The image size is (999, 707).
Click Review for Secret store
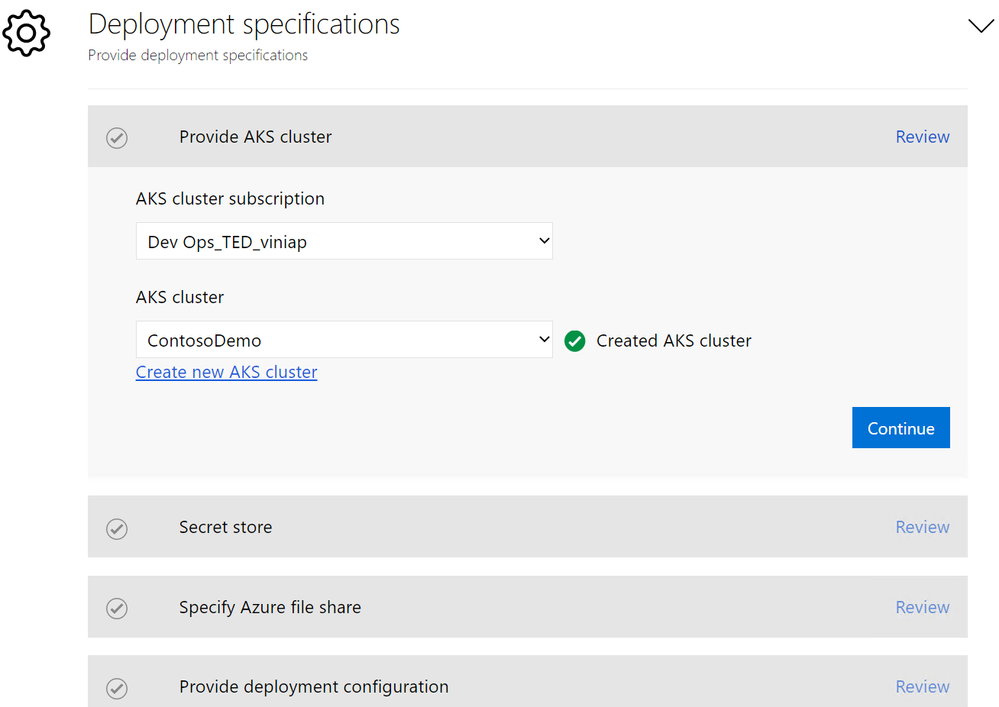(x=922, y=527)
